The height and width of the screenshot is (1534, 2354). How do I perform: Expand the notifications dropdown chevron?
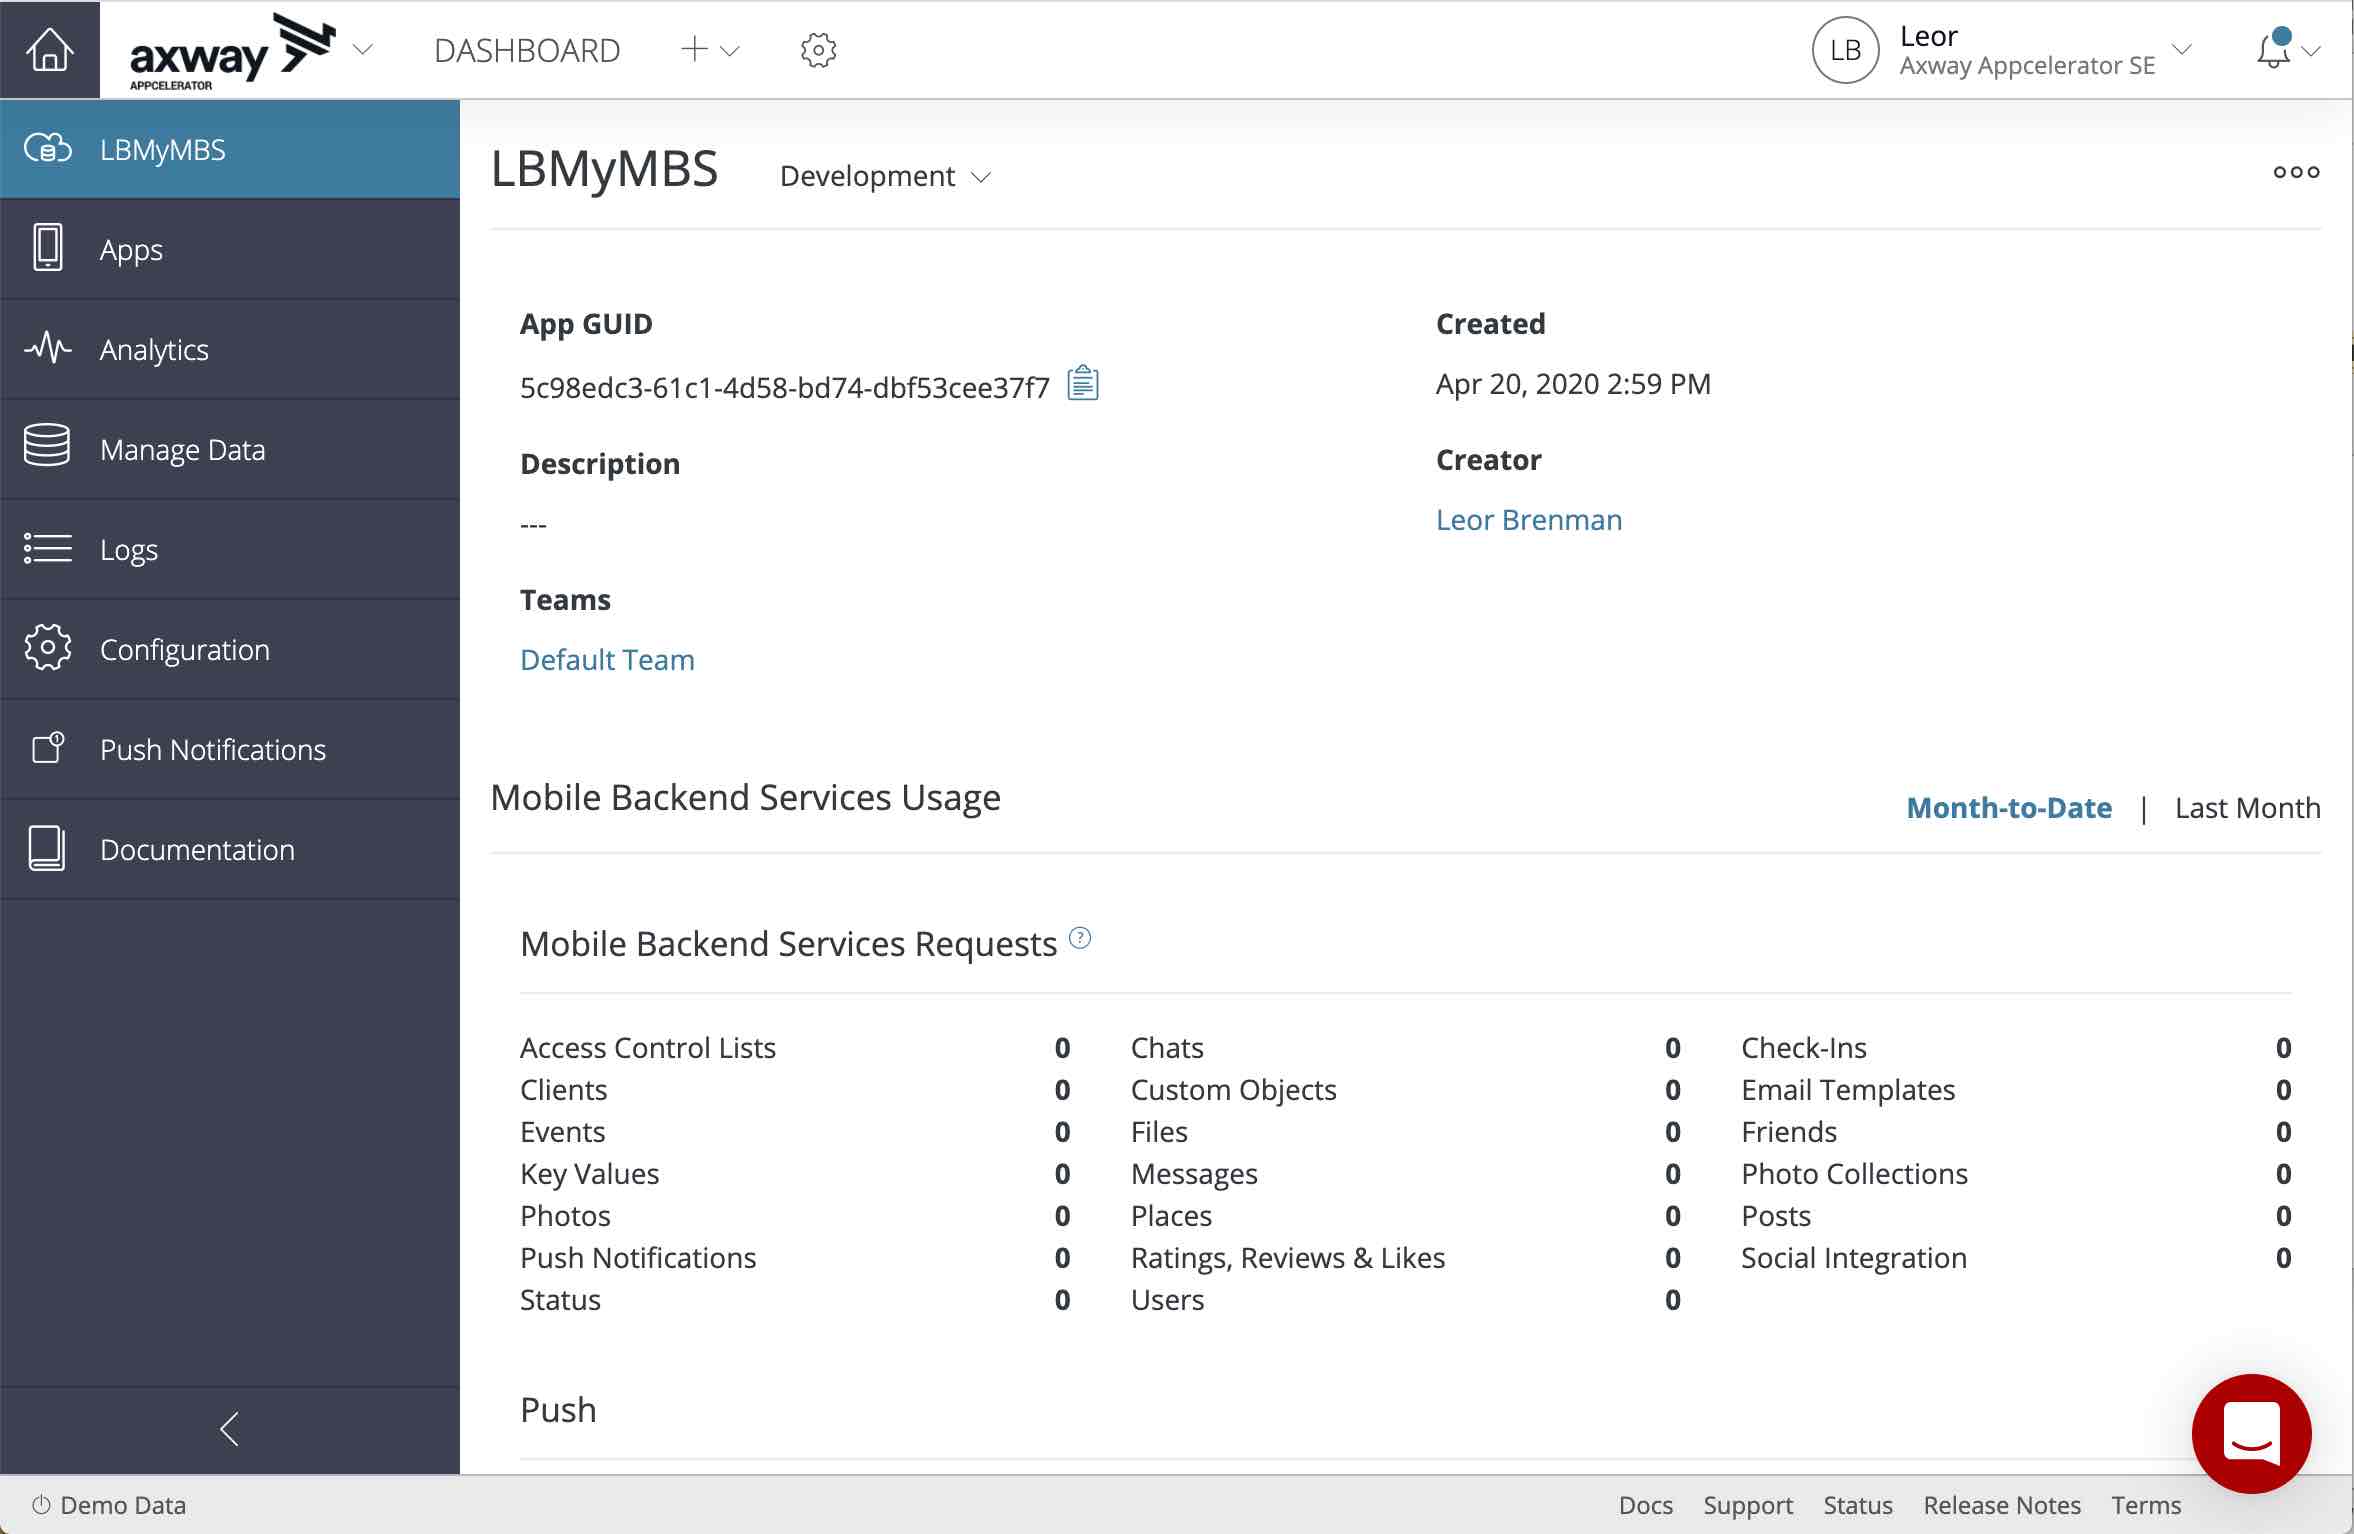pyautogui.click(x=2311, y=51)
